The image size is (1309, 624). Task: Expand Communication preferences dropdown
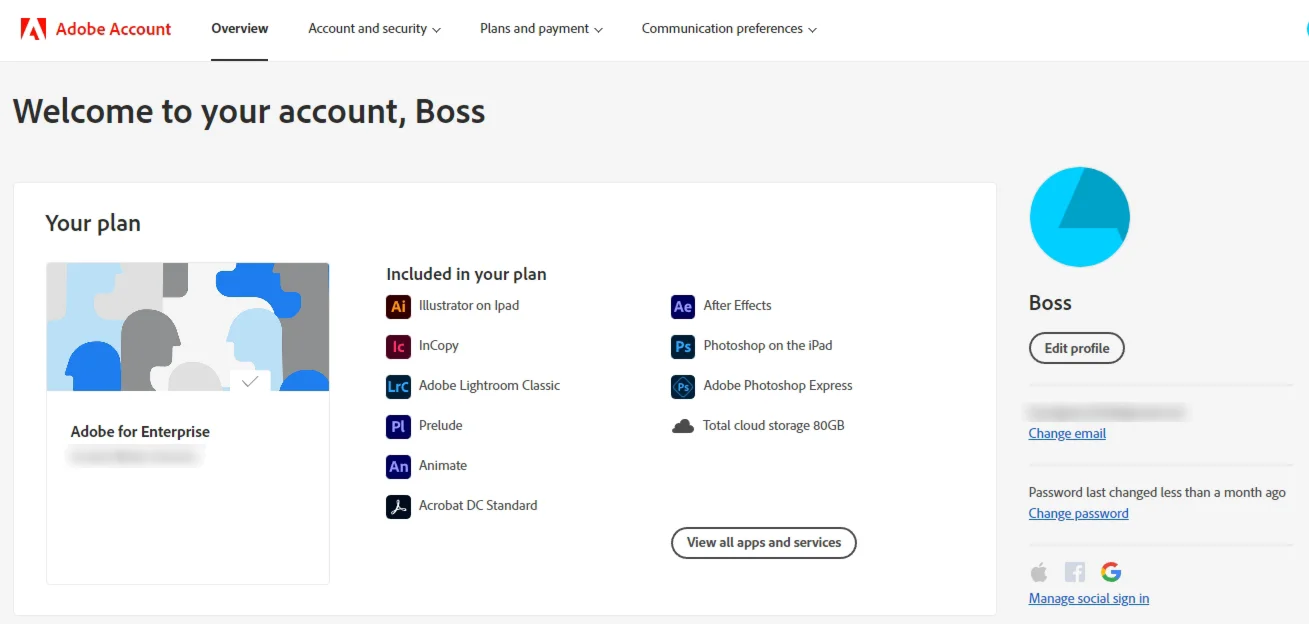pos(729,29)
